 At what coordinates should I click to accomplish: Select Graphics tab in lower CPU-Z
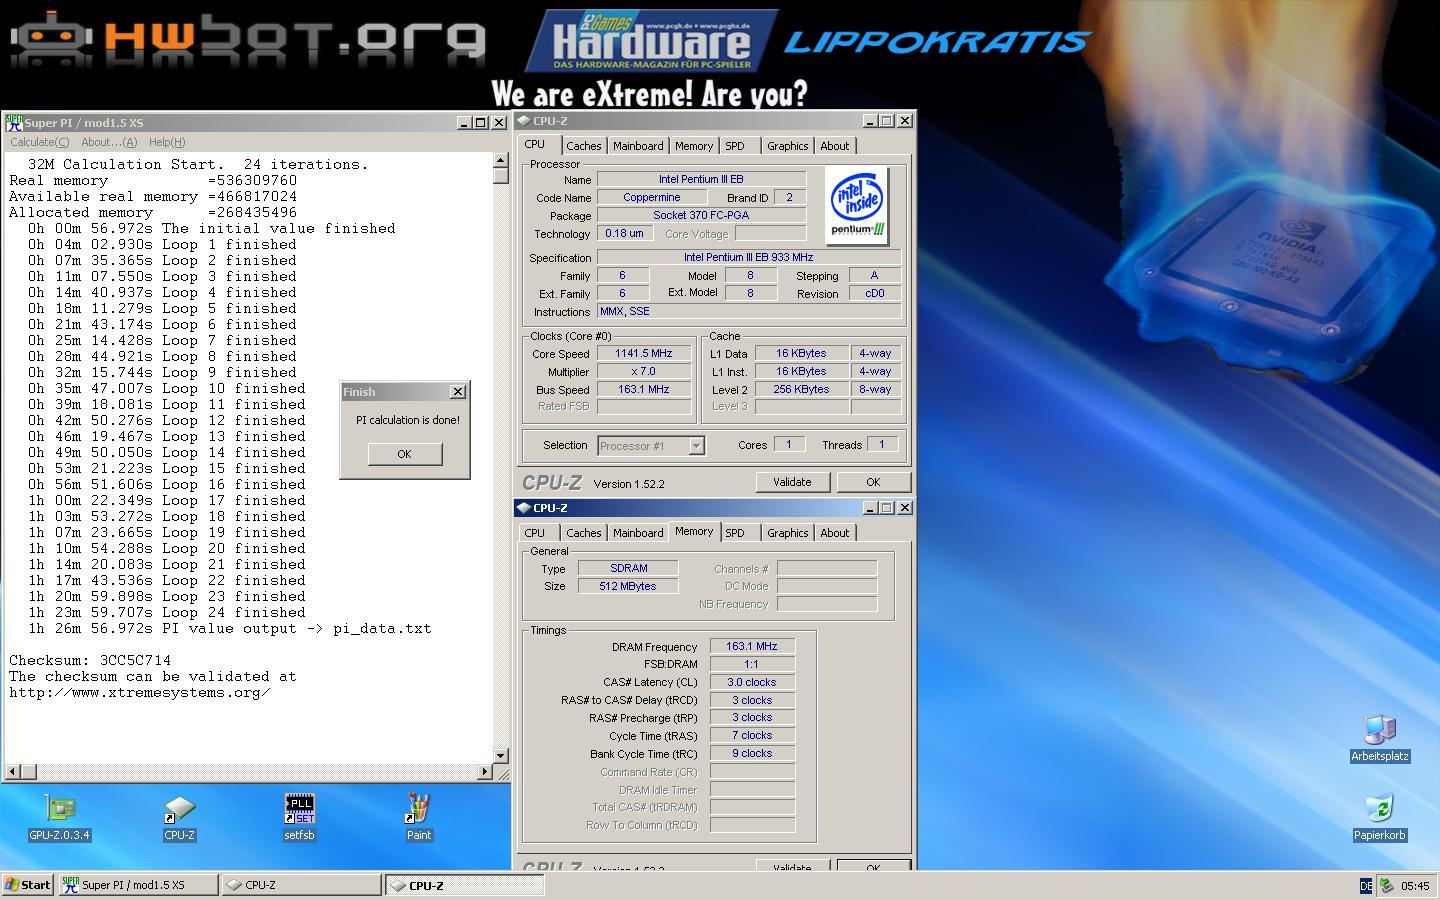tap(788, 533)
